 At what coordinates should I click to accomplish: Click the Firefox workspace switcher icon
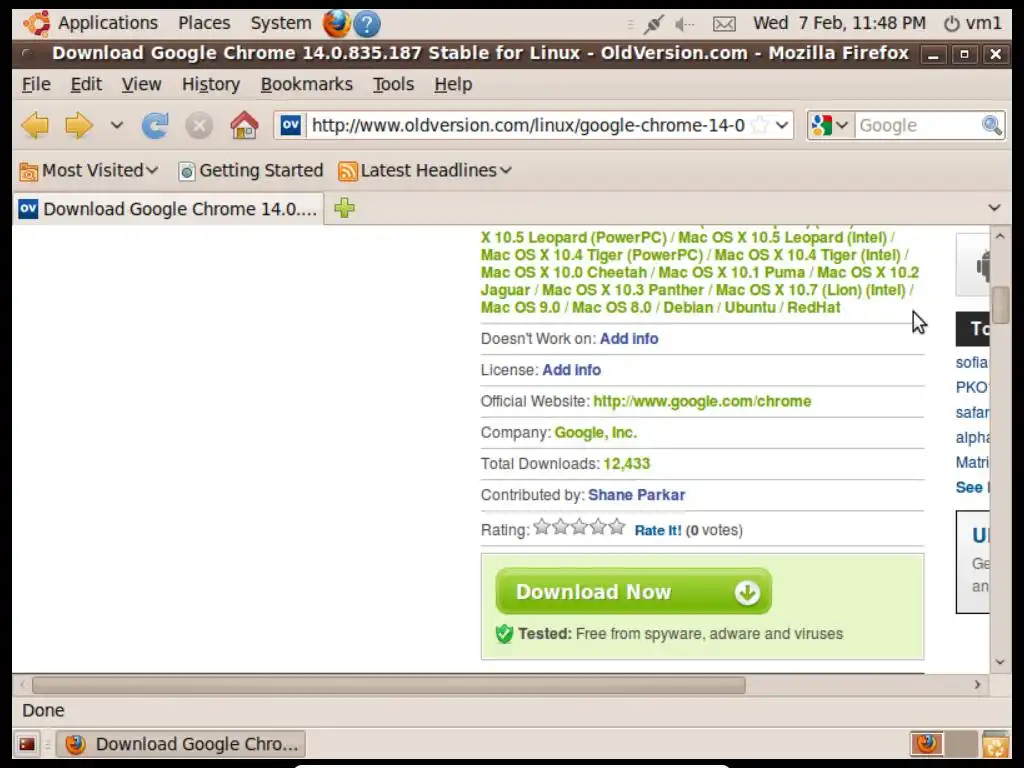[x=927, y=743]
